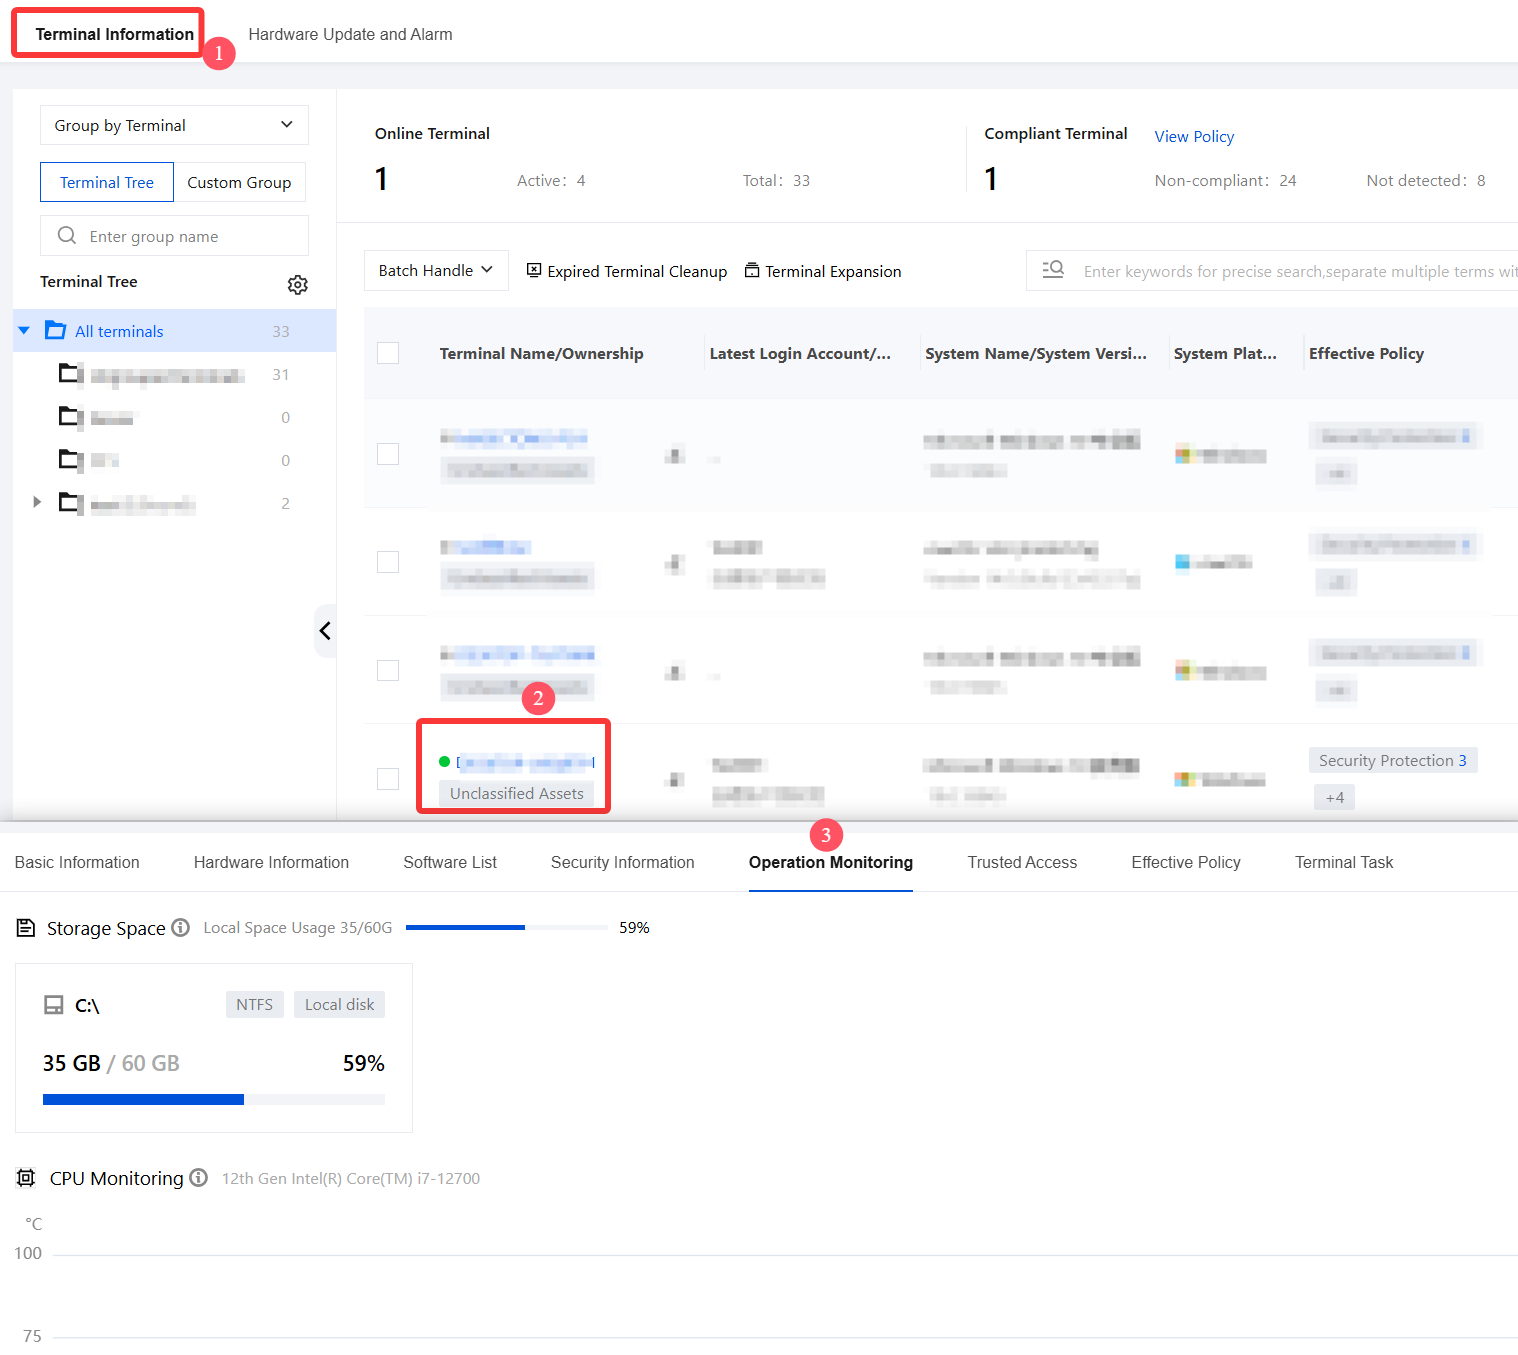Open the Batch Handle dropdown
This screenshot has height=1355, width=1518.
click(x=436, y=270)
